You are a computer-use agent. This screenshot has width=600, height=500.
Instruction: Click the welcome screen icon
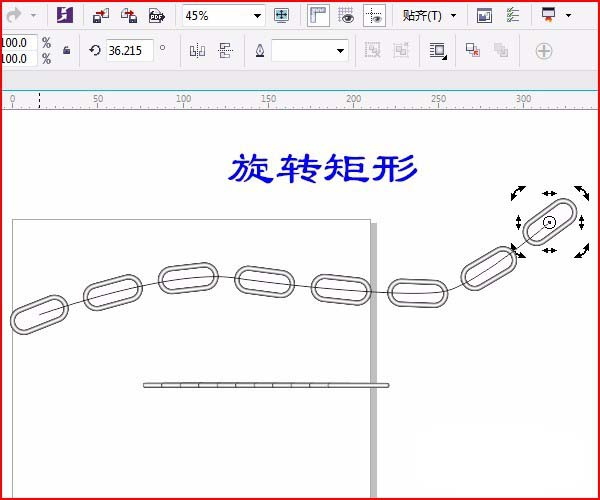click(484, 16)
